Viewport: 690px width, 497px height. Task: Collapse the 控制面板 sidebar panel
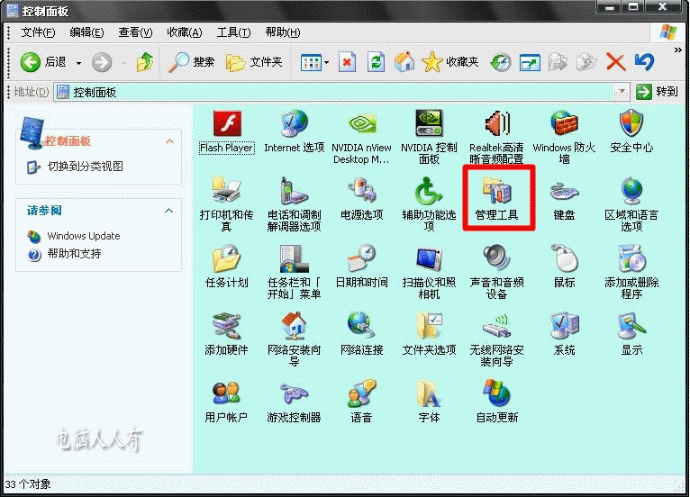pyautogui.click(x=169, y=141)
